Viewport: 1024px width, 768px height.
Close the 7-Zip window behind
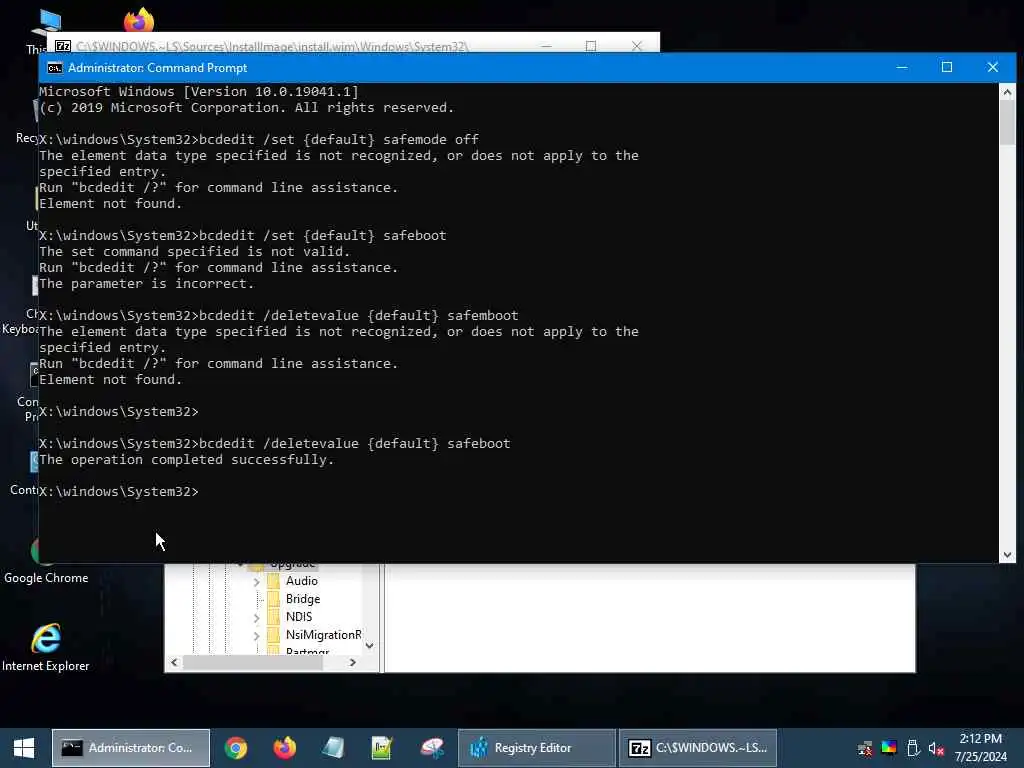click(637, 46)
